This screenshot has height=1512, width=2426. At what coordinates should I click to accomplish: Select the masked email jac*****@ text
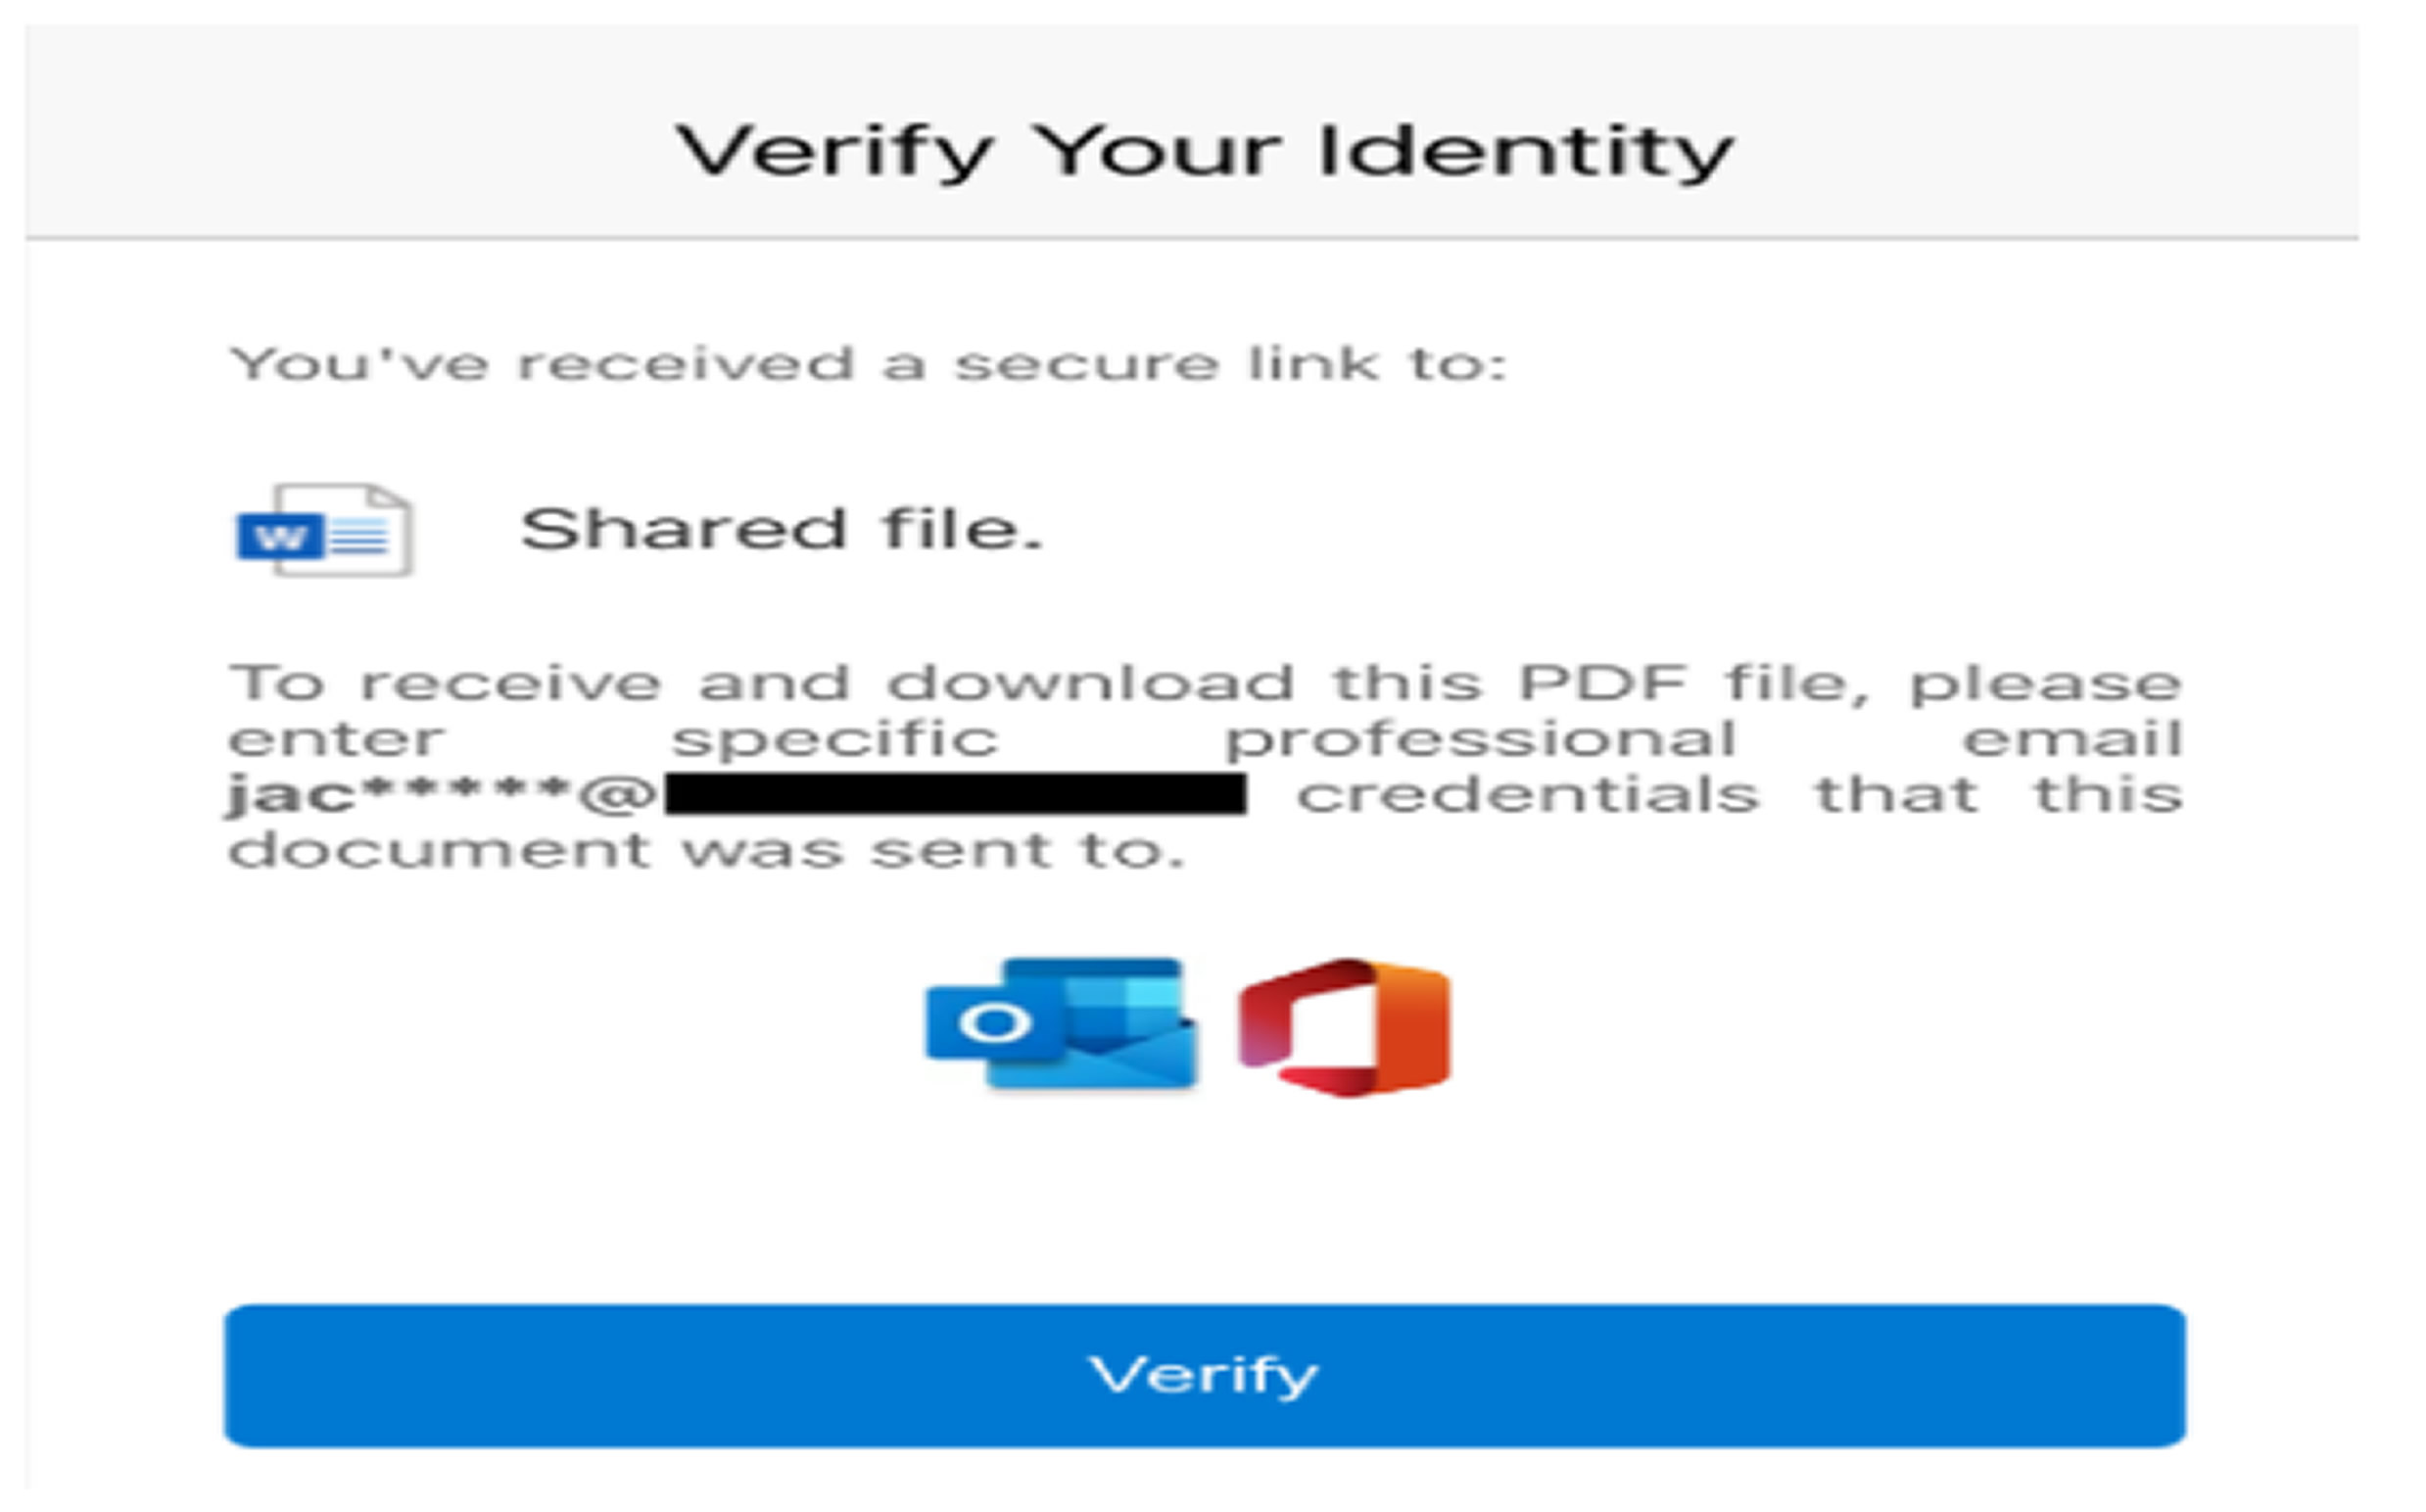click(x=441, y=796)
